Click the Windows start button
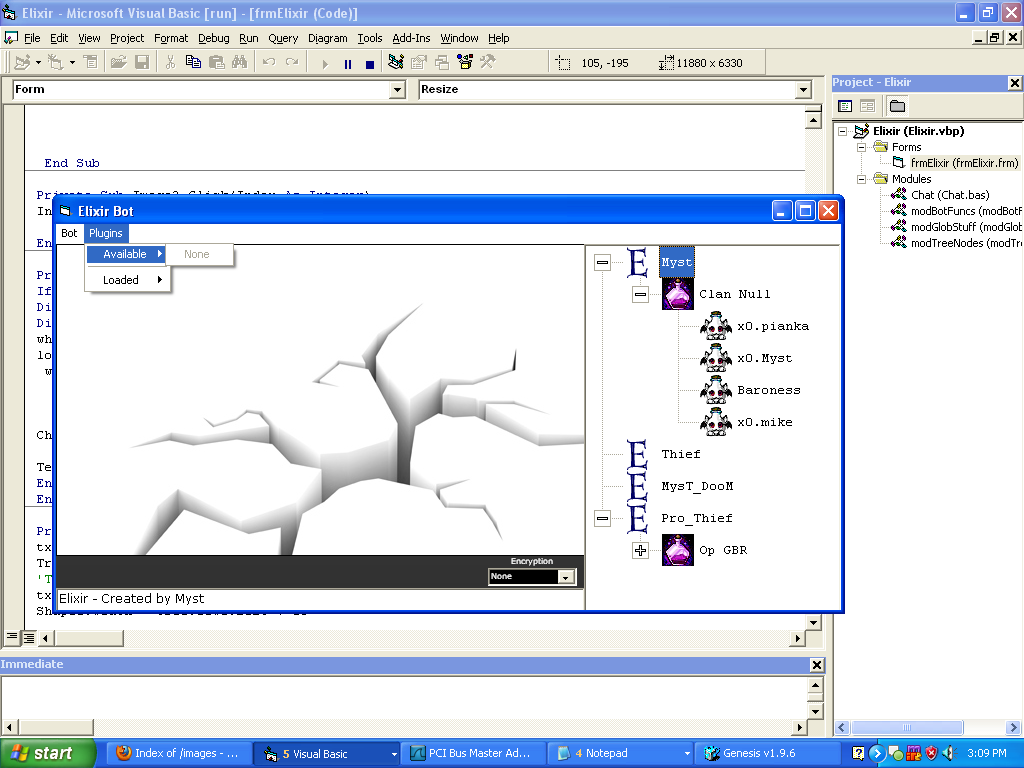Image resolution: width=1024 pixels, height=768 pixels. 48,753
